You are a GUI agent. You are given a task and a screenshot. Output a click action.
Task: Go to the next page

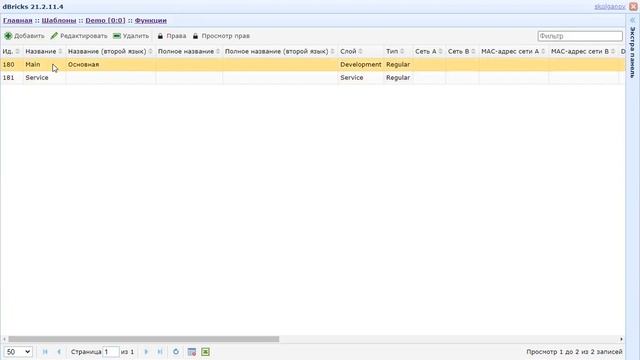(x=146, y=351)
